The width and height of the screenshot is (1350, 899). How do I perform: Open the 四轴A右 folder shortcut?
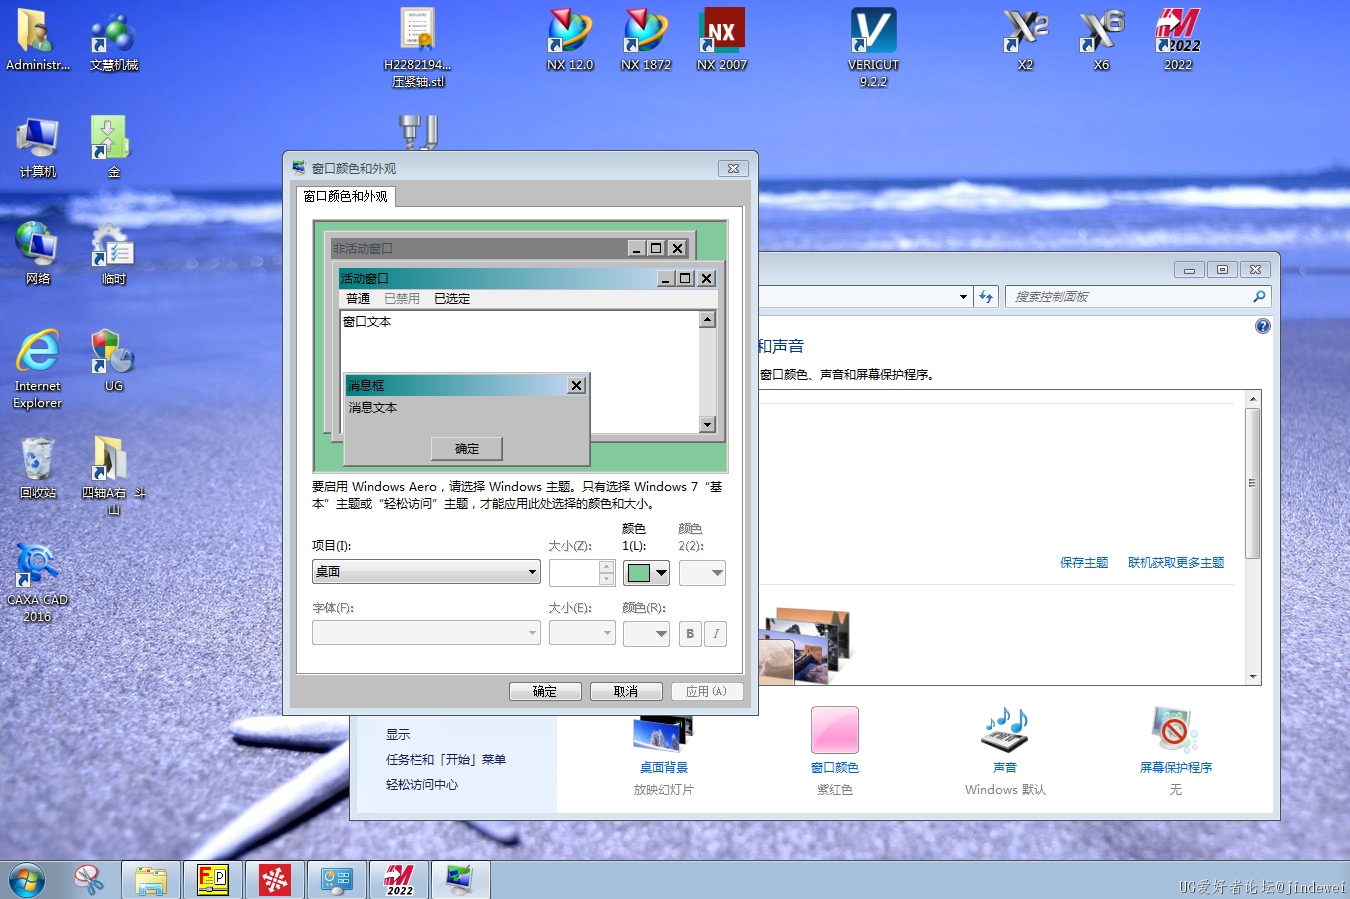click(x=113, y=475)
